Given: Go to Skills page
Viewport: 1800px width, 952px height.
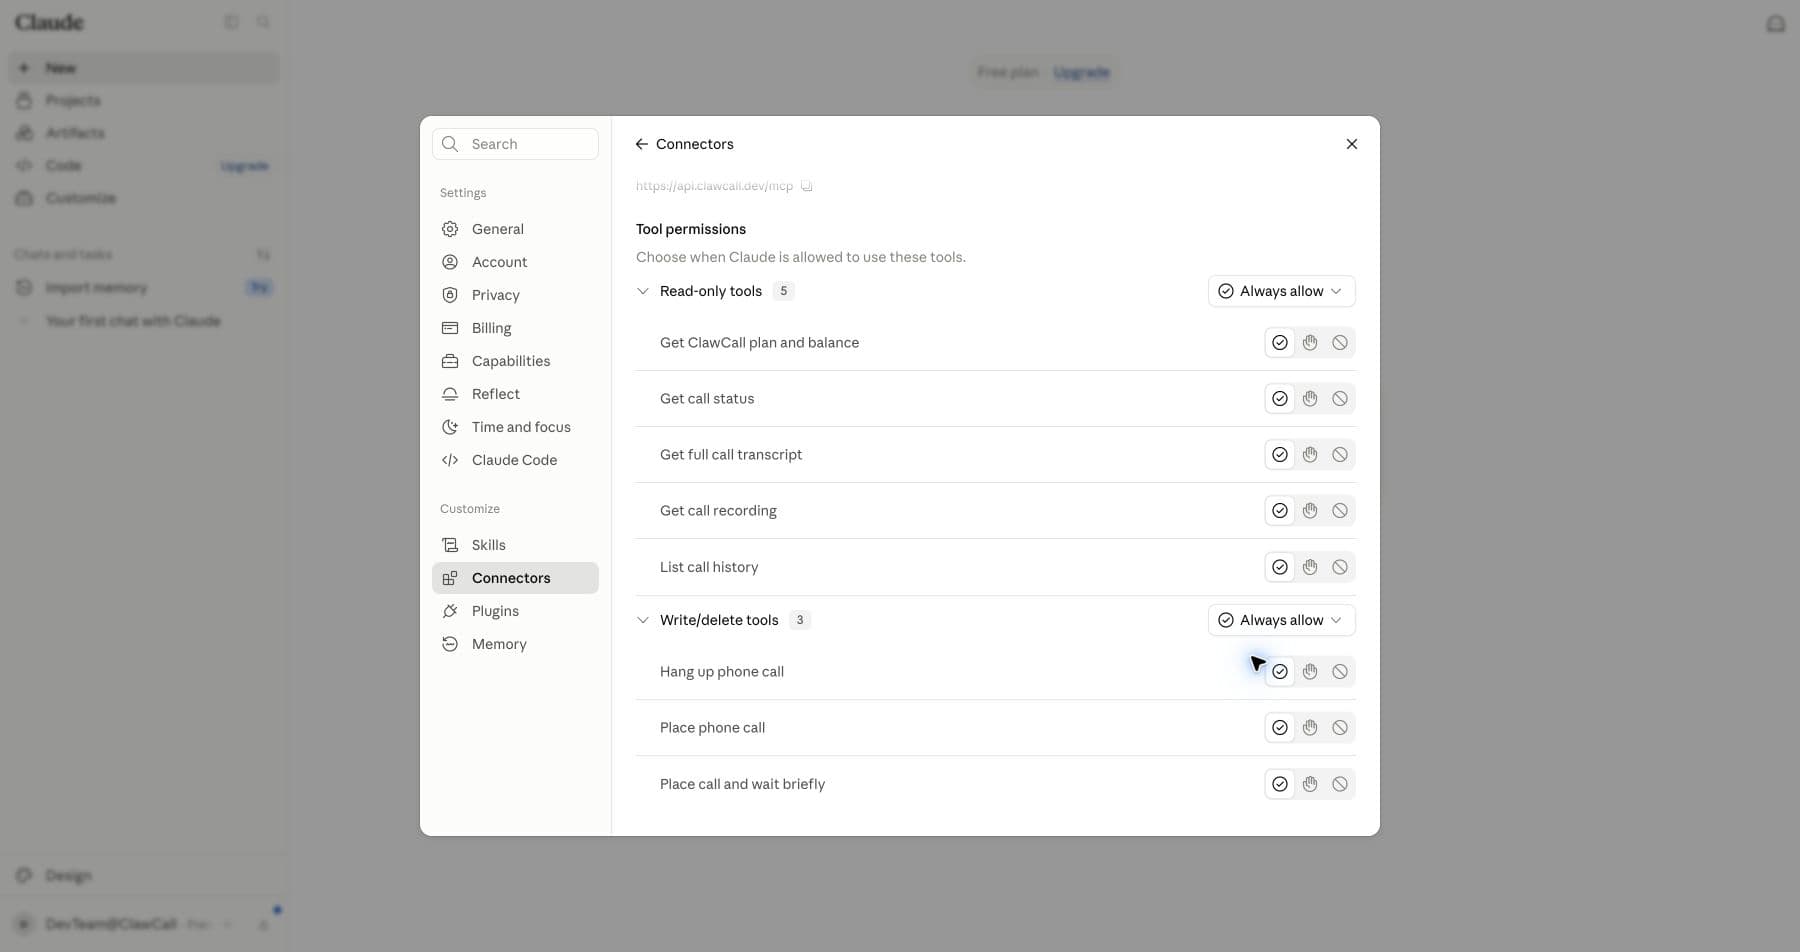Looking at the screenshot, I should (515, 545).
